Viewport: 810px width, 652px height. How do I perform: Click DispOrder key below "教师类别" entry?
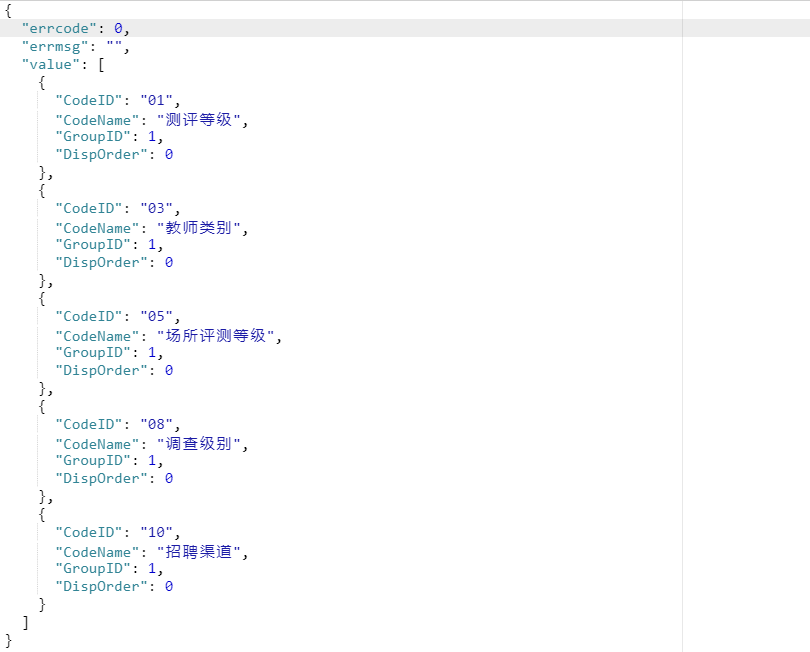tap(101, 262)
